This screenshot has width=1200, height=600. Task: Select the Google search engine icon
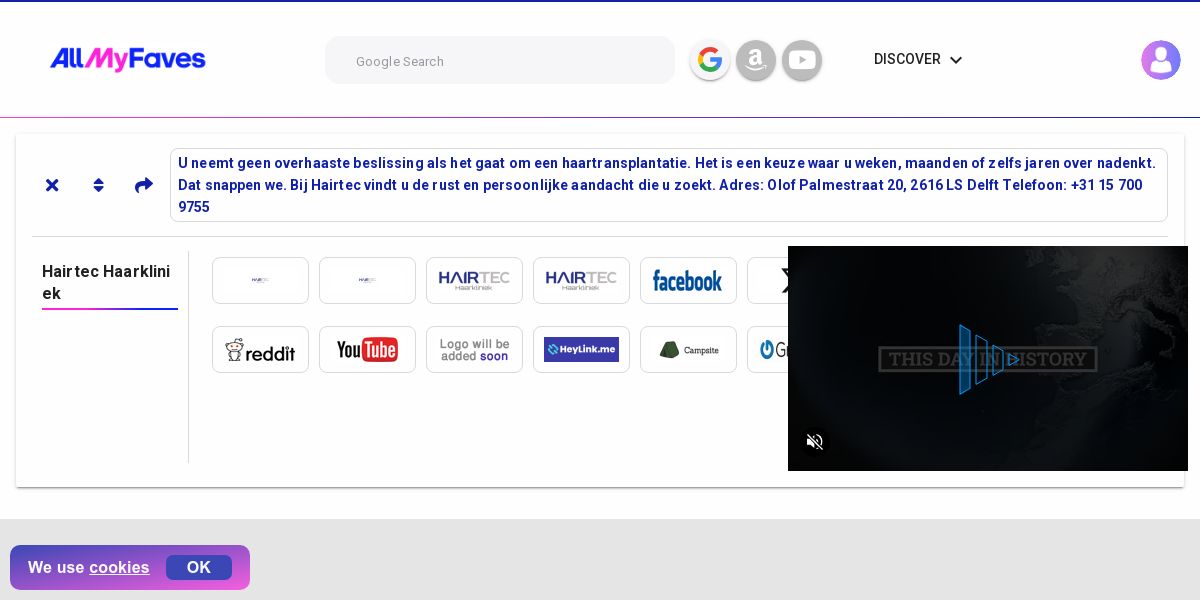click(x=710, y=60)
